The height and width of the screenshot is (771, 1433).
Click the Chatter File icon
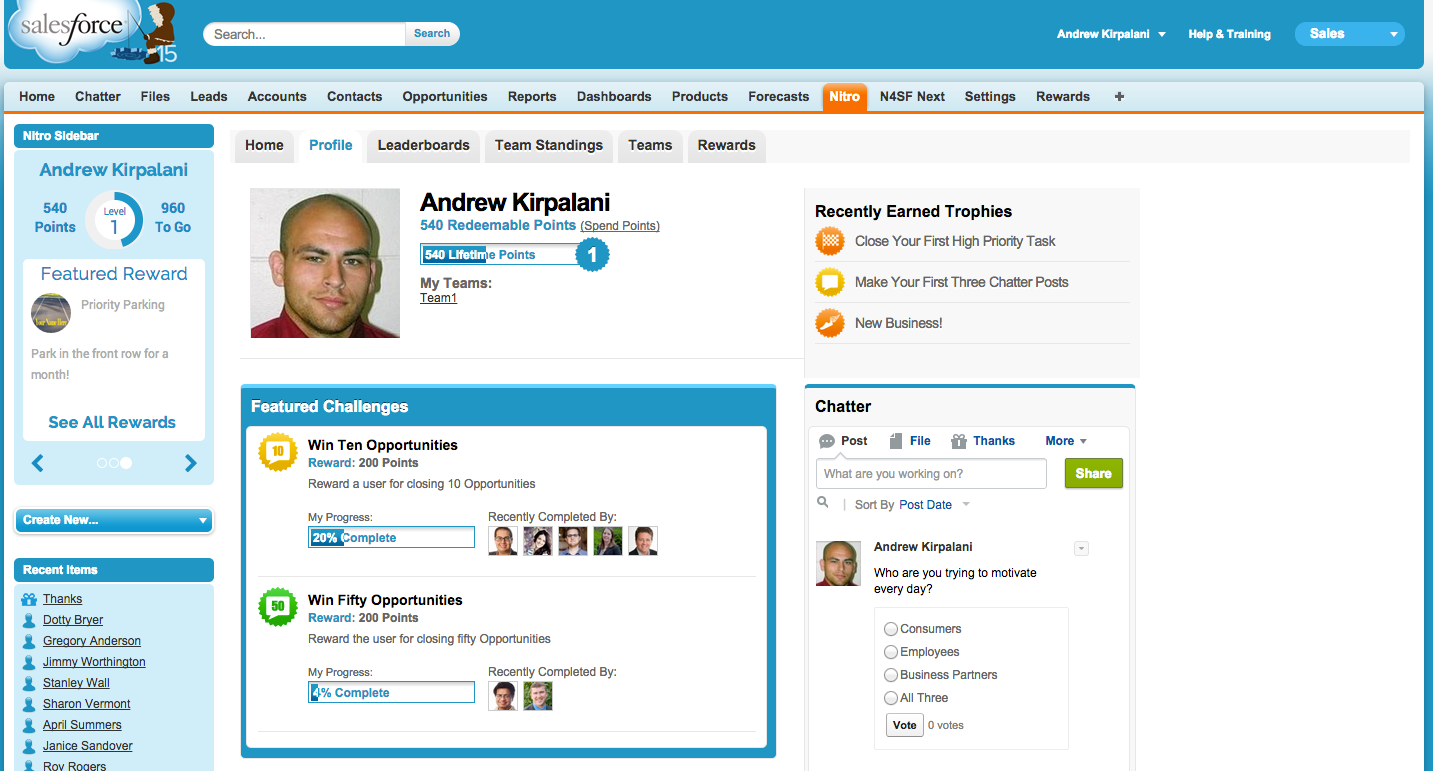click(x=896, y=441)
